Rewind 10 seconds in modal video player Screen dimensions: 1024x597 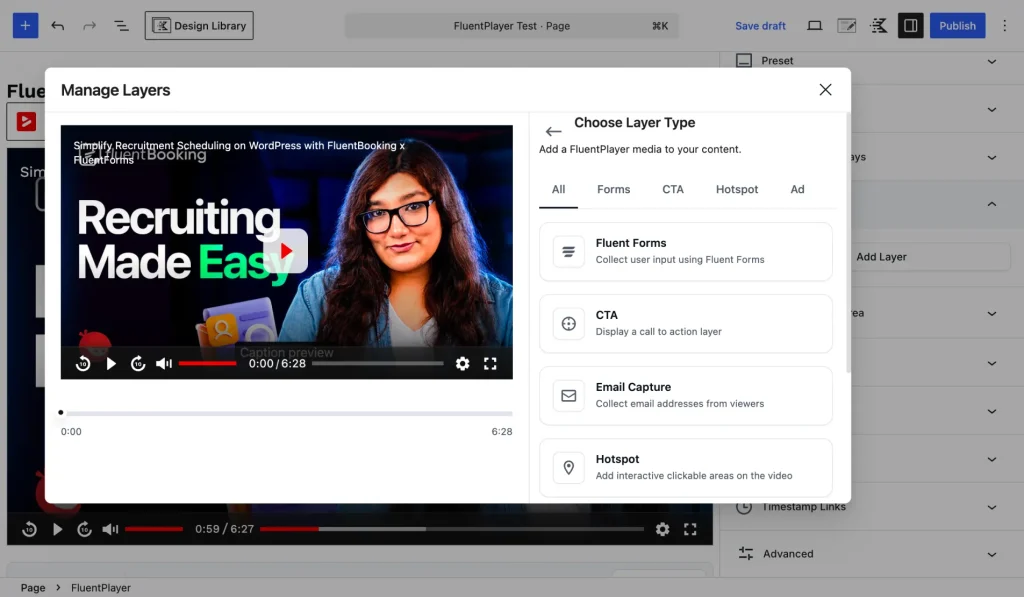pos(83,364)
